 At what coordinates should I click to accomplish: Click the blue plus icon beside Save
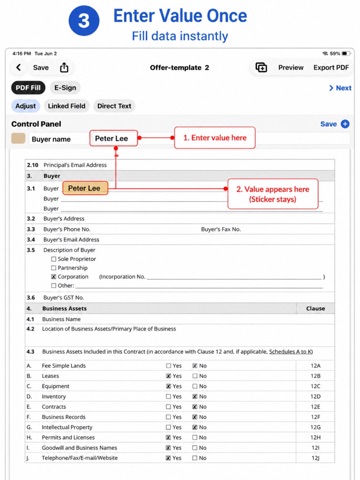[x=345, y=124]
